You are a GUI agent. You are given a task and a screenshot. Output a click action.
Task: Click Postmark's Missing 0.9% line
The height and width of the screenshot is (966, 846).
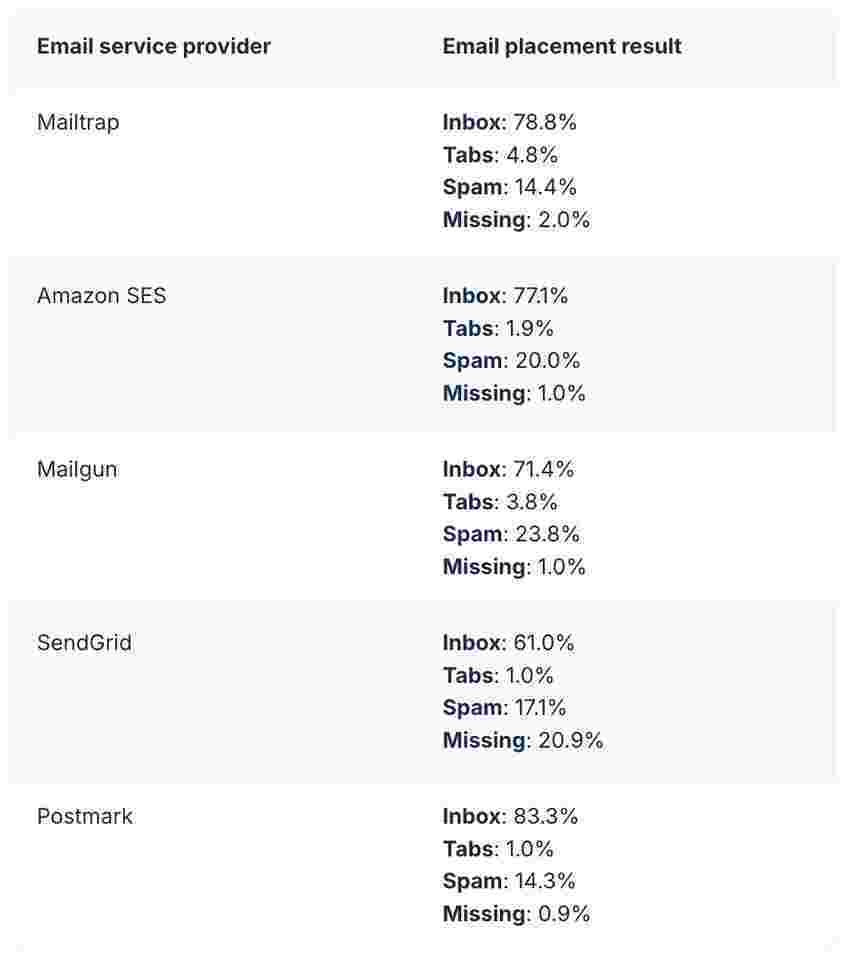click(516, 914)
